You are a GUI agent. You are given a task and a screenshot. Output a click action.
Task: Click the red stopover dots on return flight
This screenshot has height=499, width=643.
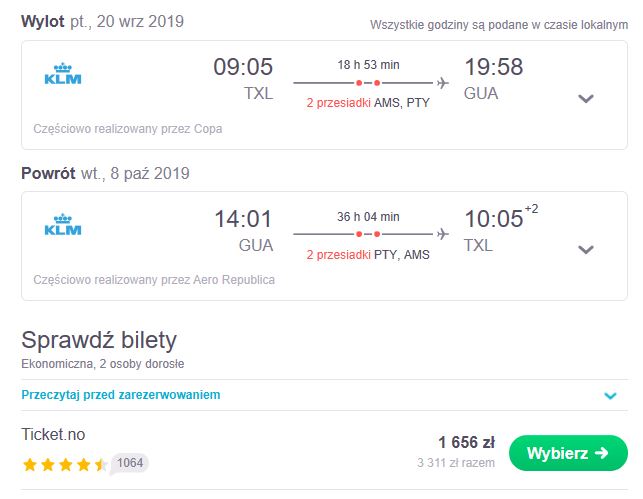[368, 234]
